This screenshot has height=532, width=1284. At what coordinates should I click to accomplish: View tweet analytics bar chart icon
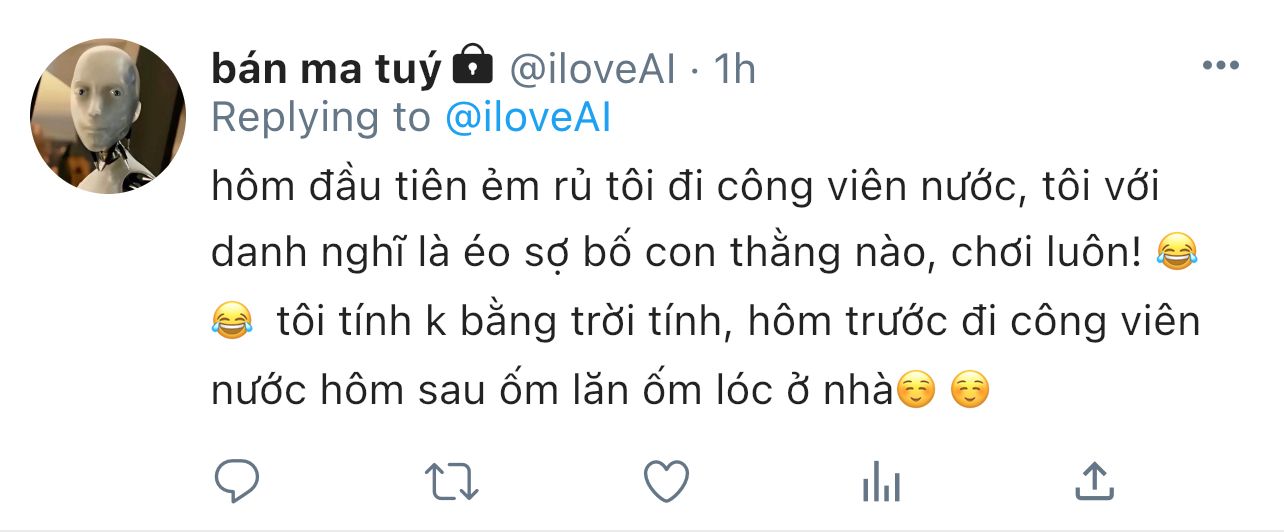881,484
